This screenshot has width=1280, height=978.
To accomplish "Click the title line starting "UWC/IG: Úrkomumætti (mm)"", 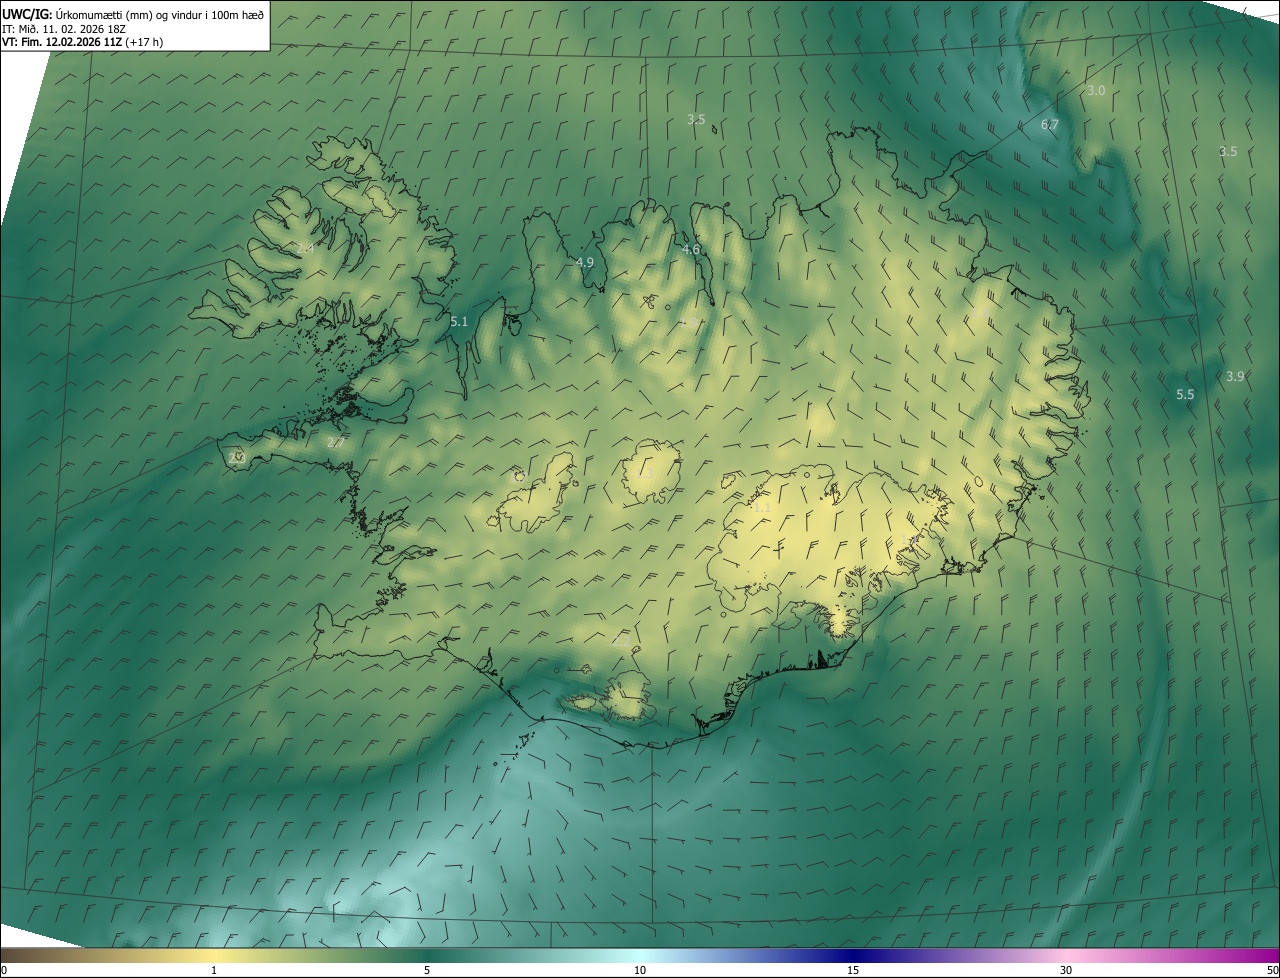I will pyautogui.click(x=133, y=13).
